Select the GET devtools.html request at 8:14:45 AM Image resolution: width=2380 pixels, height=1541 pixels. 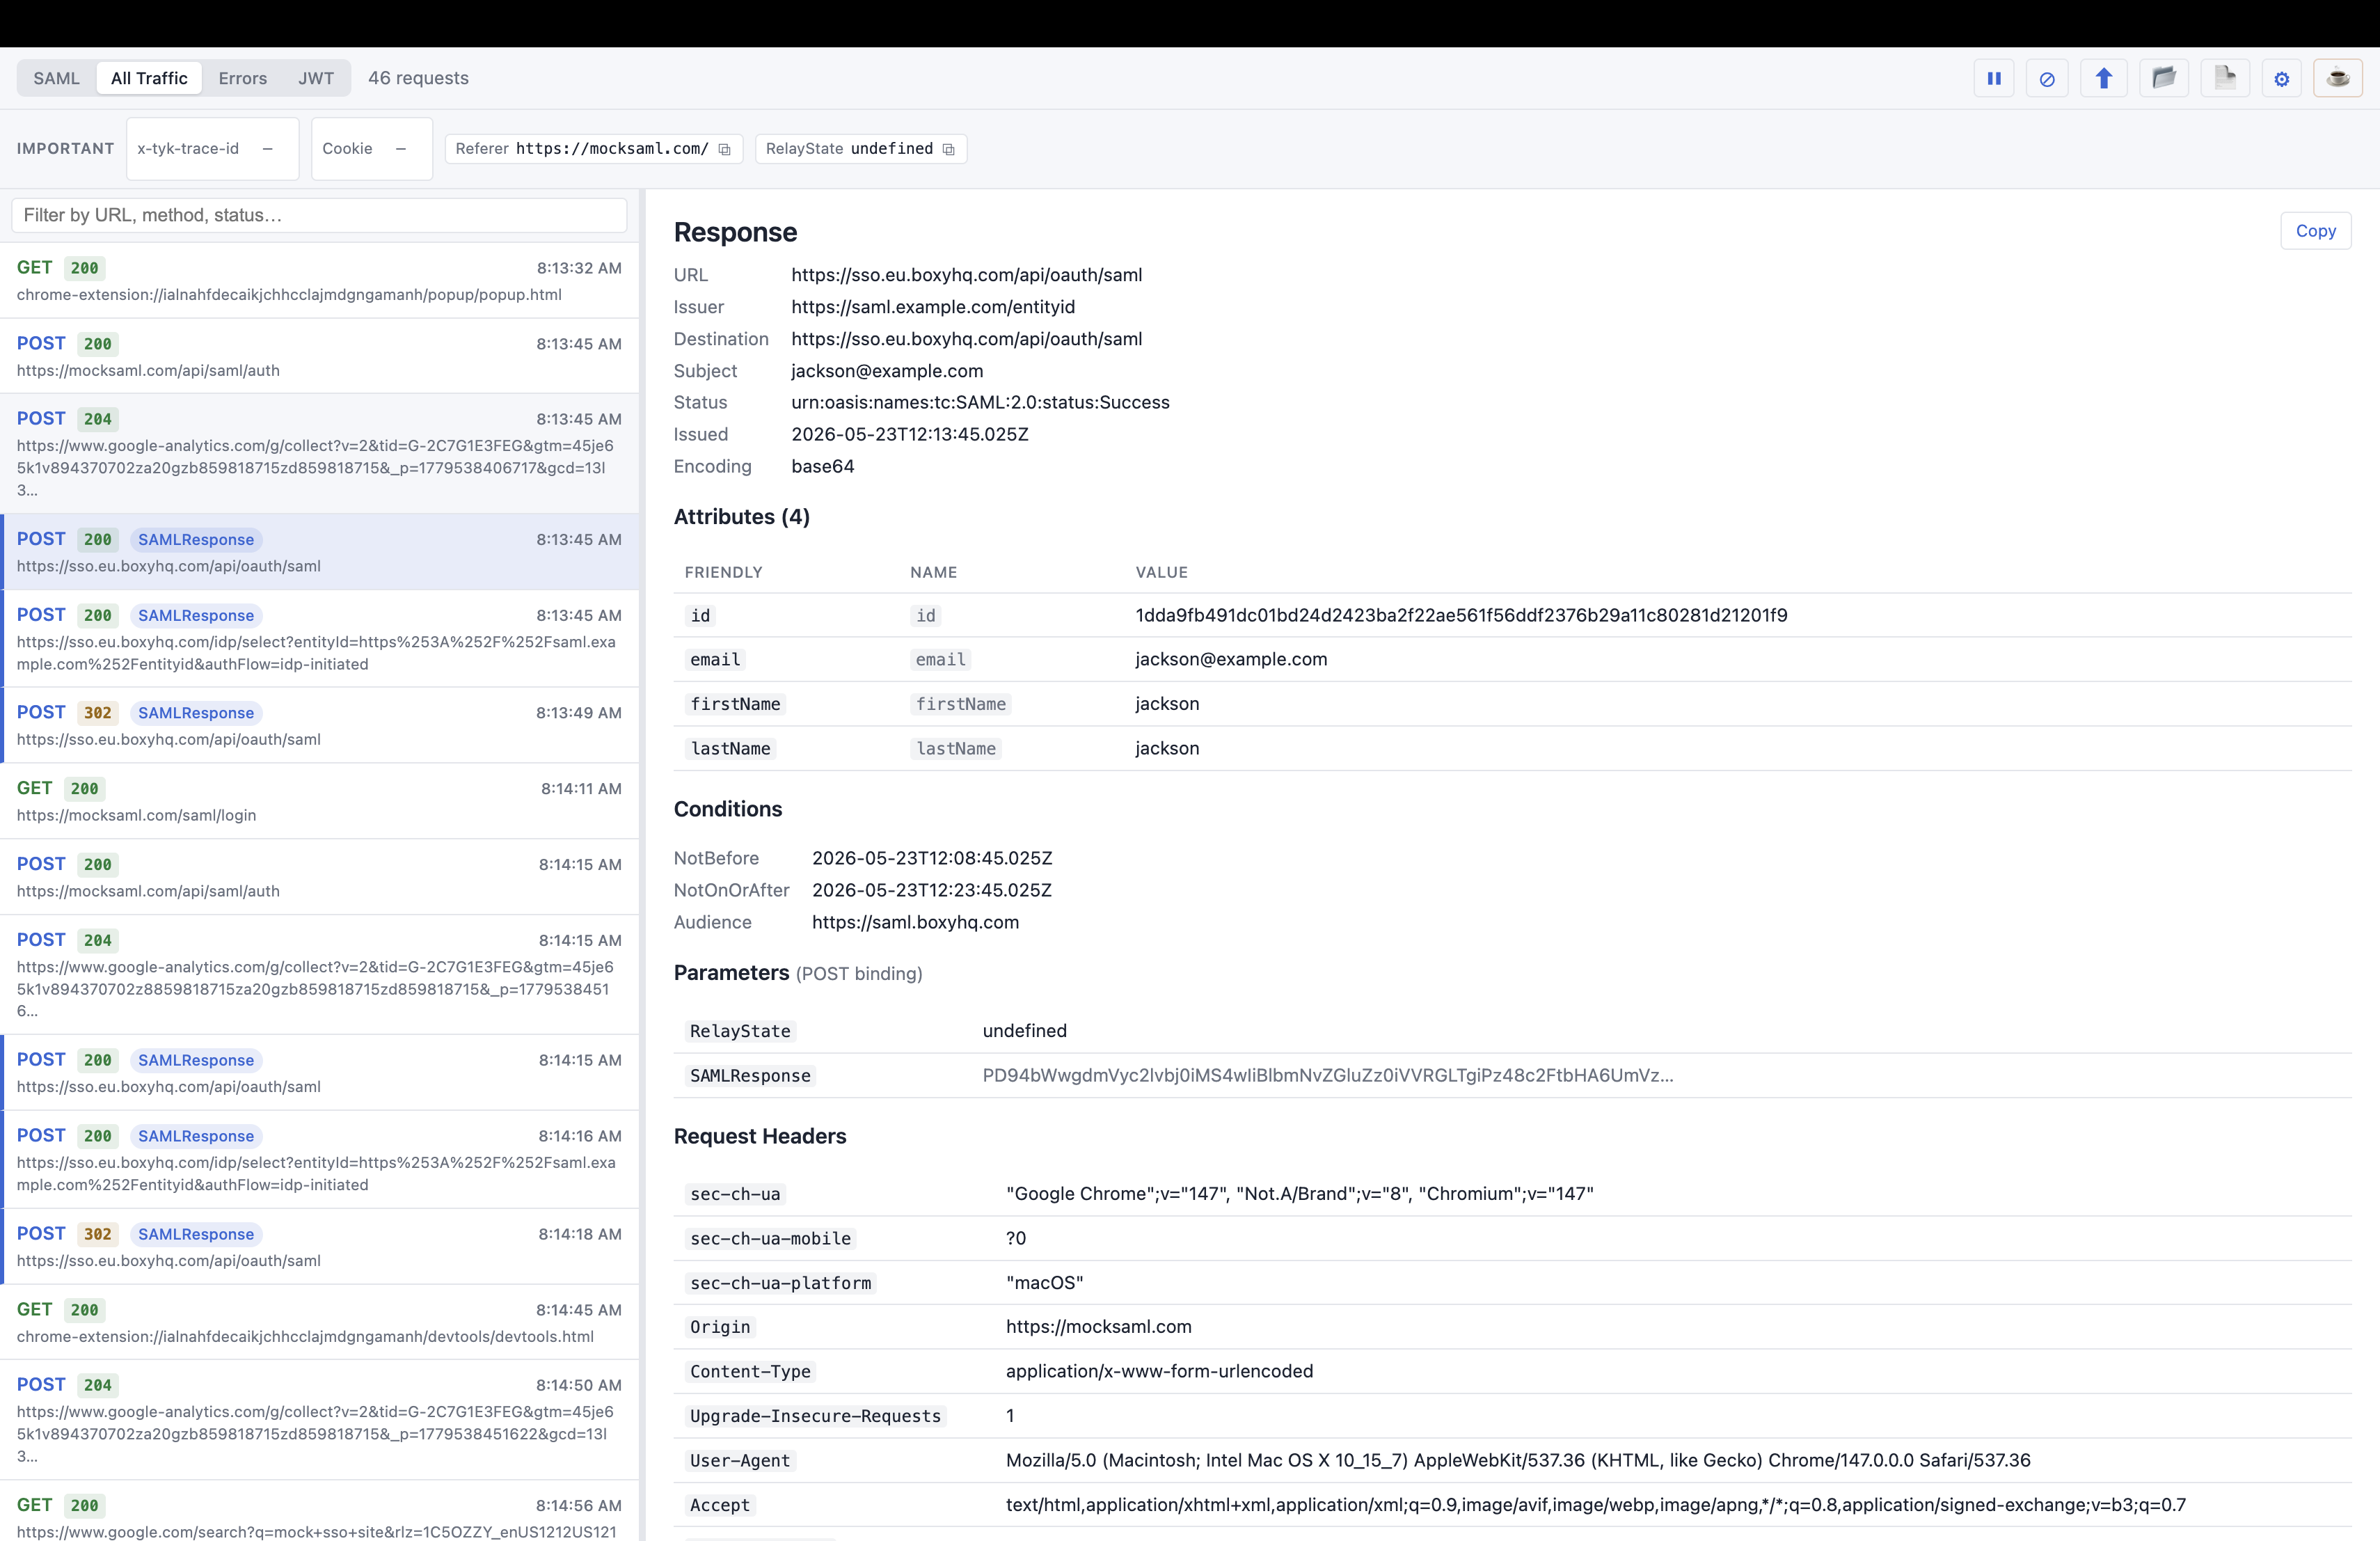[319, 1322]
